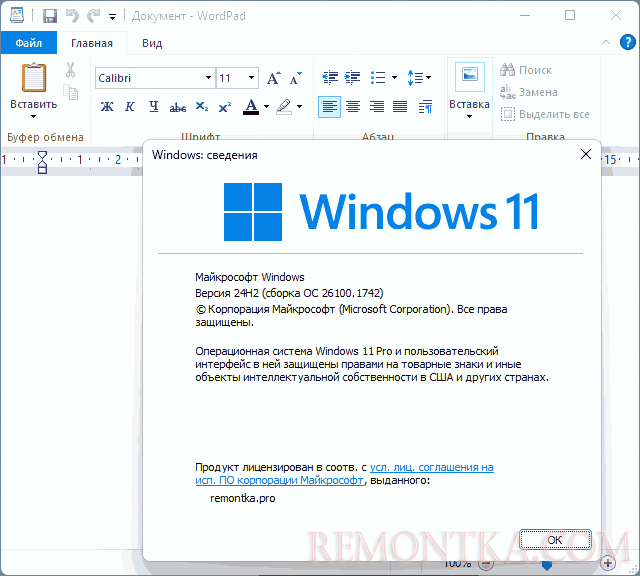640x576 pixels.
Task: Click the text "Версия 24H2 (сборка ОС 26100.1742)"
Action: point(289,293)
